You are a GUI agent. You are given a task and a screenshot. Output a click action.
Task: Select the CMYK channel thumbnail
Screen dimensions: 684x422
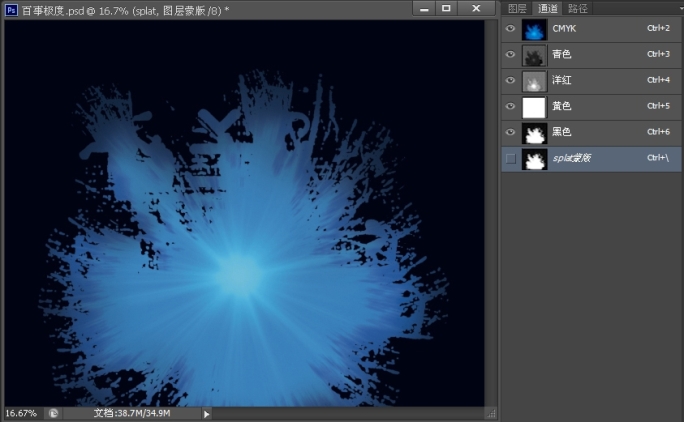(533, 29)
